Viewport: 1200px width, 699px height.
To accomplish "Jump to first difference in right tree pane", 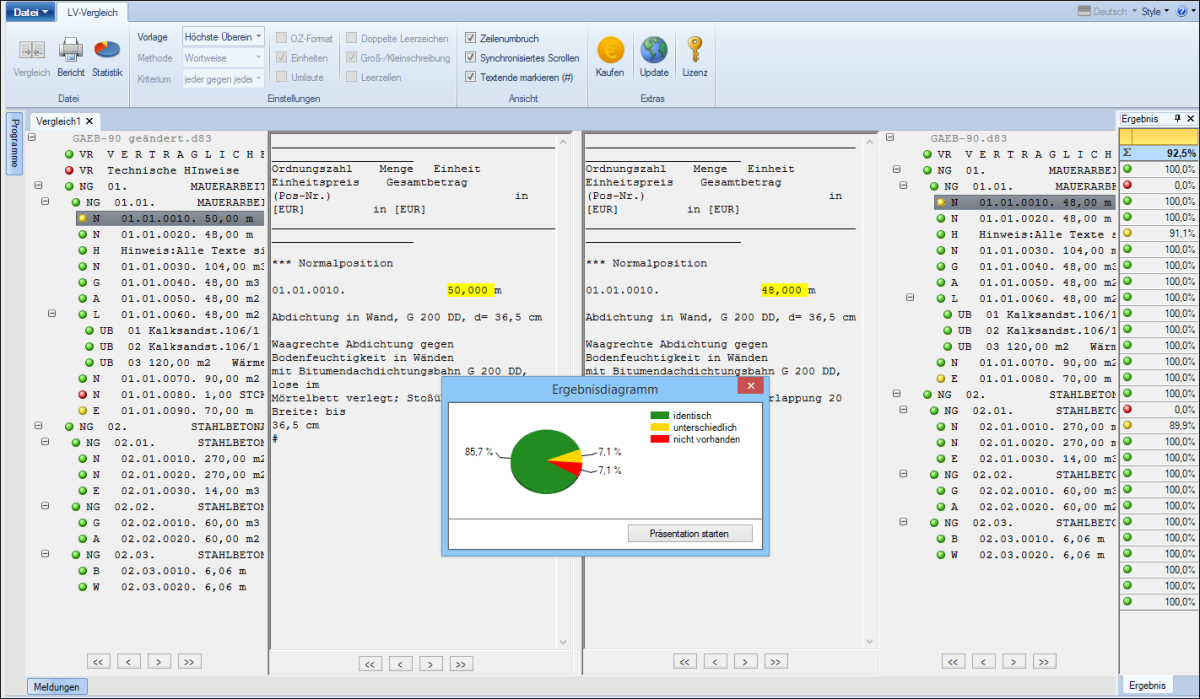I will [x=953, y=661].
